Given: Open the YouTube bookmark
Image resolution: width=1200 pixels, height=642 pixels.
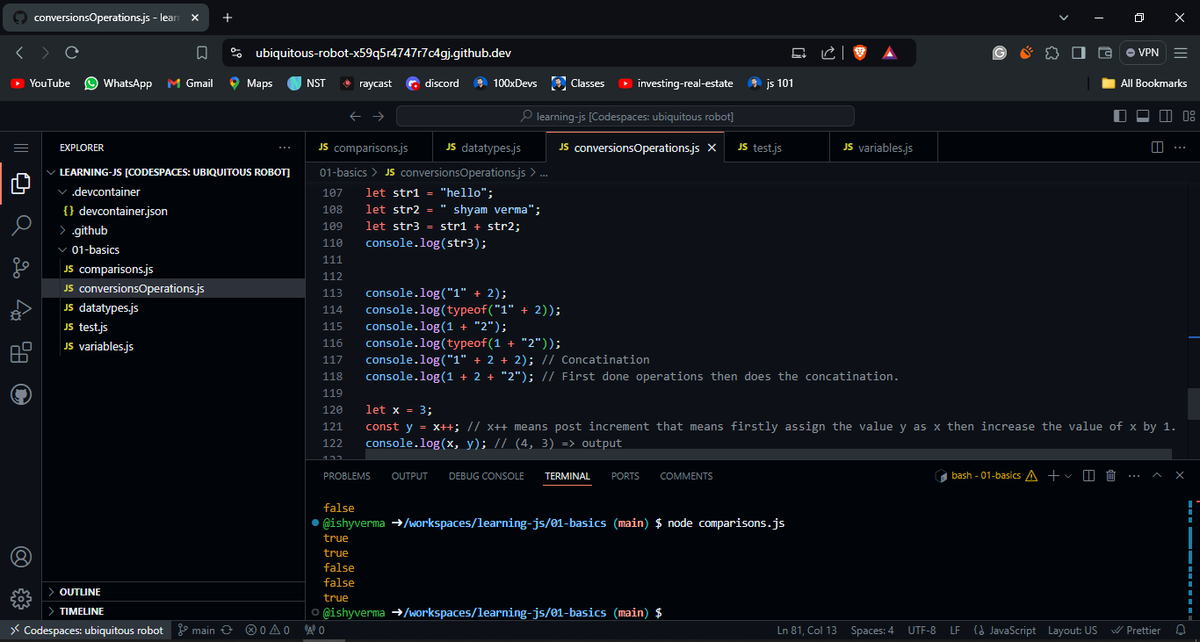Looking at the screenshot, I should 41,83.
